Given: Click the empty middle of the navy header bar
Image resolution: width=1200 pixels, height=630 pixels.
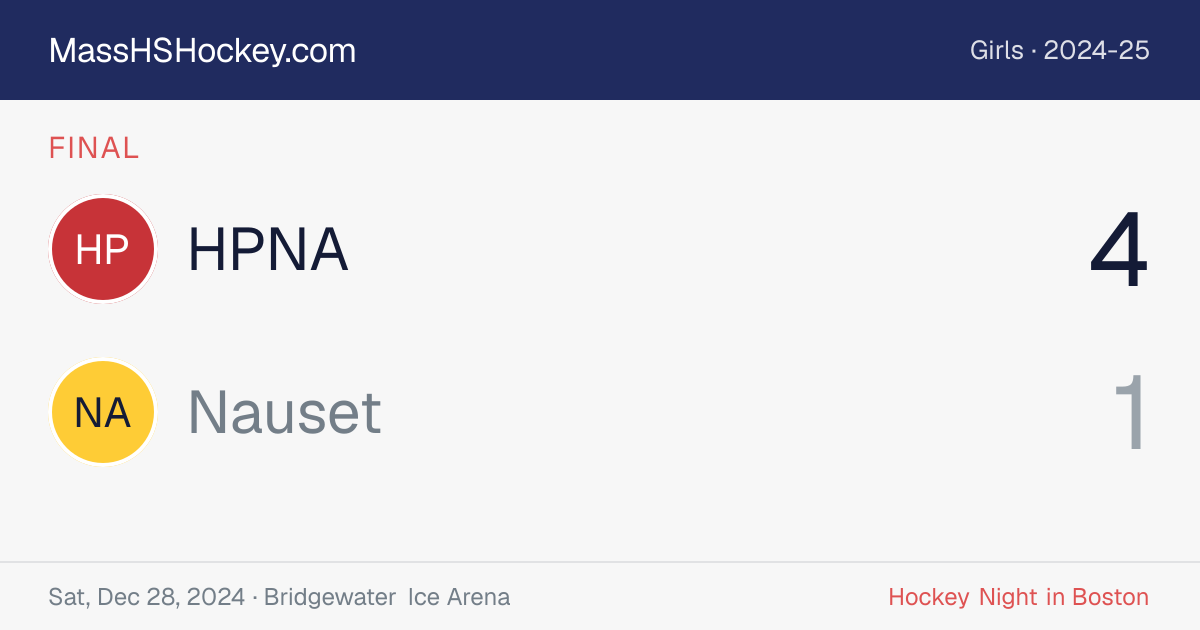Looking at the screenshot, I should click(x=660, y=50).
